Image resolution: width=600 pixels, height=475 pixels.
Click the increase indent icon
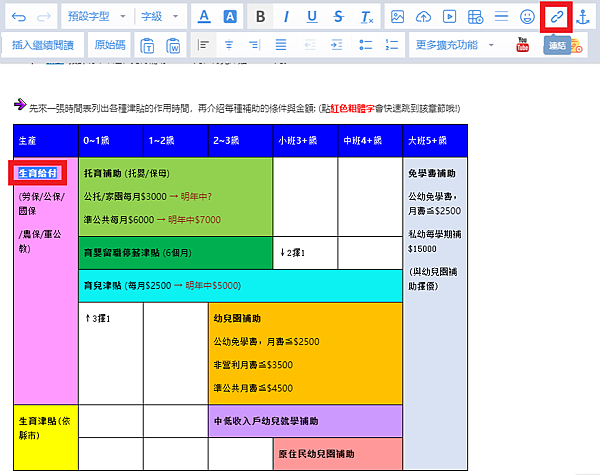coord(336,45)
